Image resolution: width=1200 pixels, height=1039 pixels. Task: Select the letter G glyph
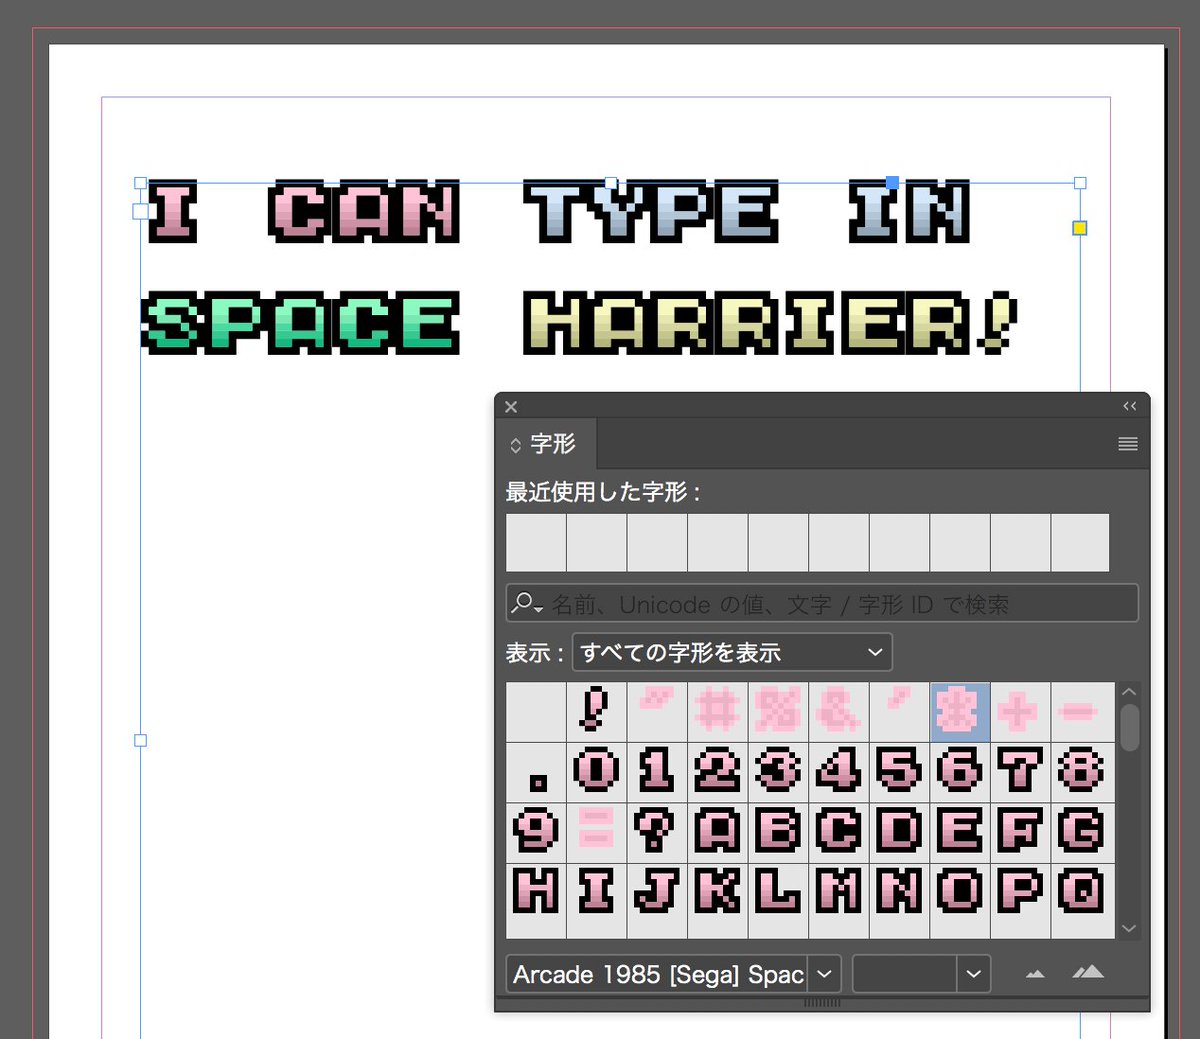pos(1082,832)
